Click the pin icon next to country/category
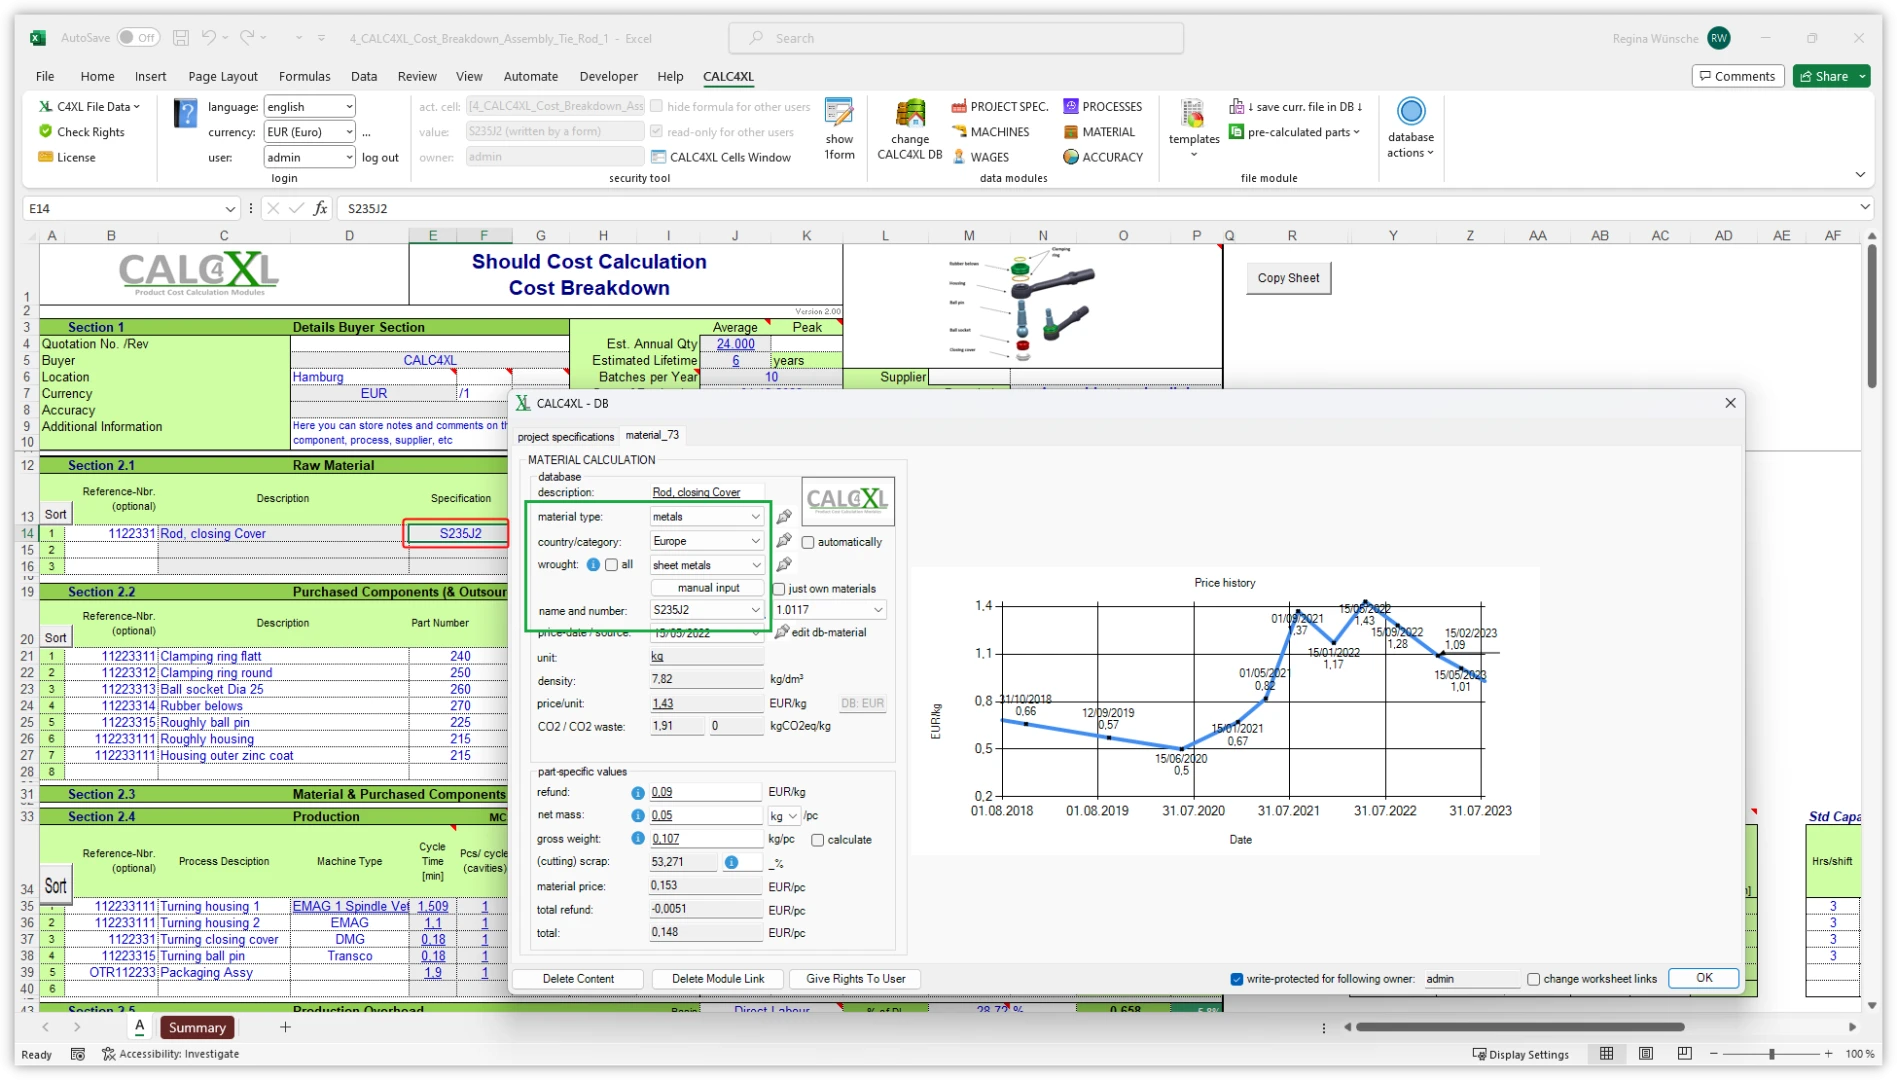 784,541
